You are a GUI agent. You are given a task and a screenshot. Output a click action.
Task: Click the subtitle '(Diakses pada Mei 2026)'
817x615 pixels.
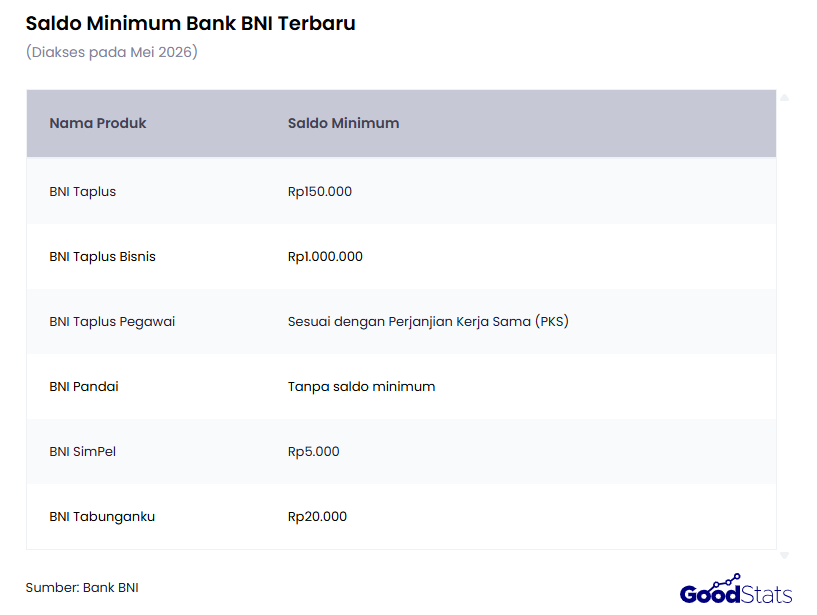pyautogui.click(x=112, y=52)
